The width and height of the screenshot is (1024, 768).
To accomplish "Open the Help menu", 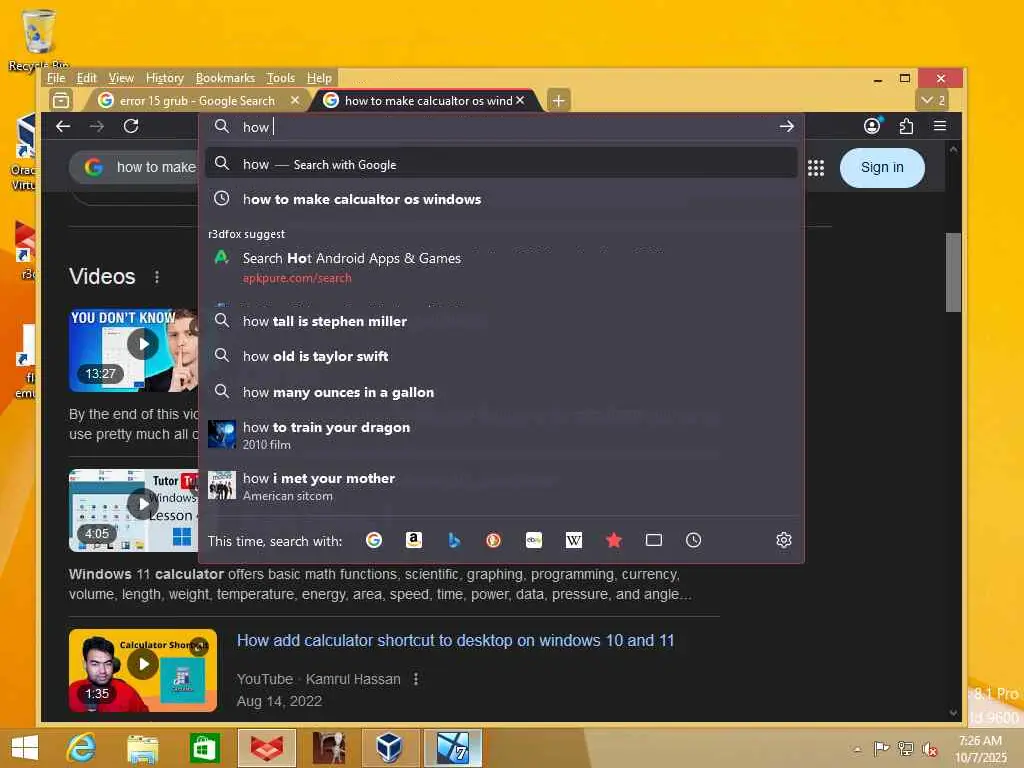I will pos(319,78).
